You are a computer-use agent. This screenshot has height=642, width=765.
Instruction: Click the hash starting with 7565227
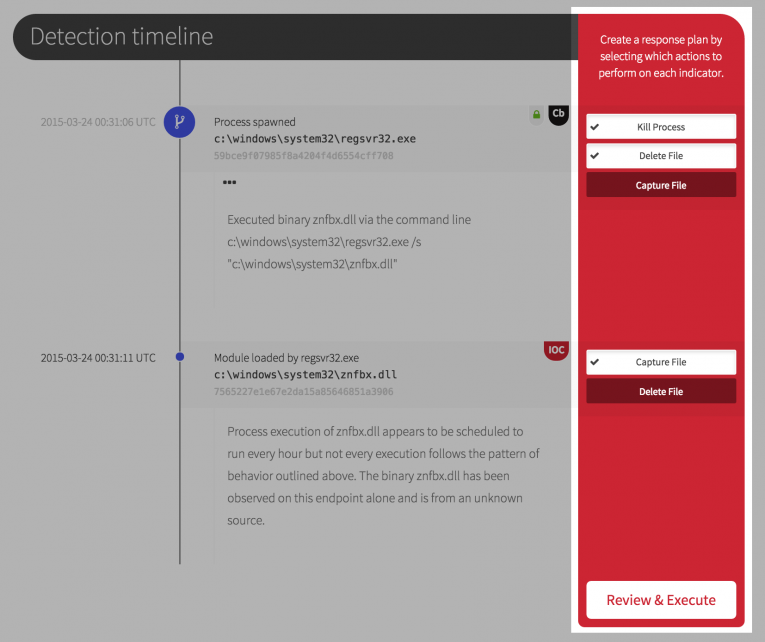tap(303, 392)
